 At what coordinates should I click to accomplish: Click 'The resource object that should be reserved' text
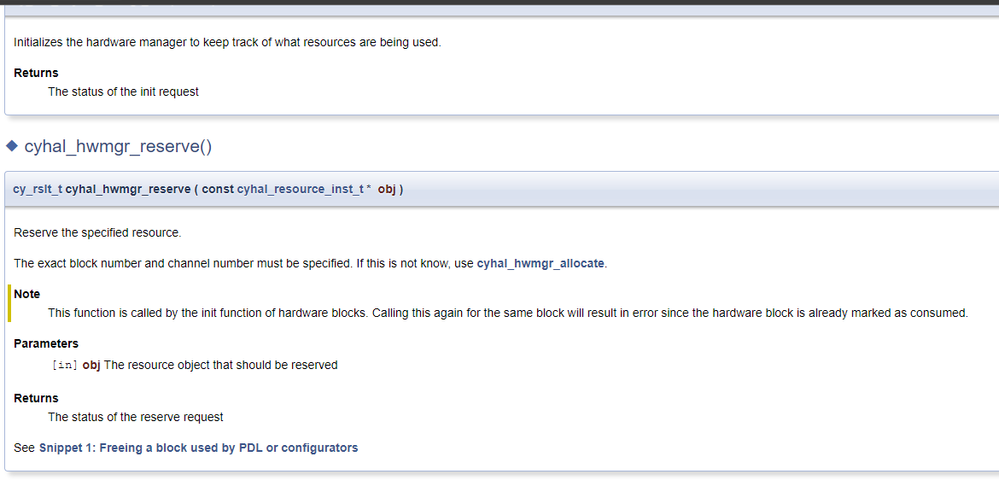point(220,365)
